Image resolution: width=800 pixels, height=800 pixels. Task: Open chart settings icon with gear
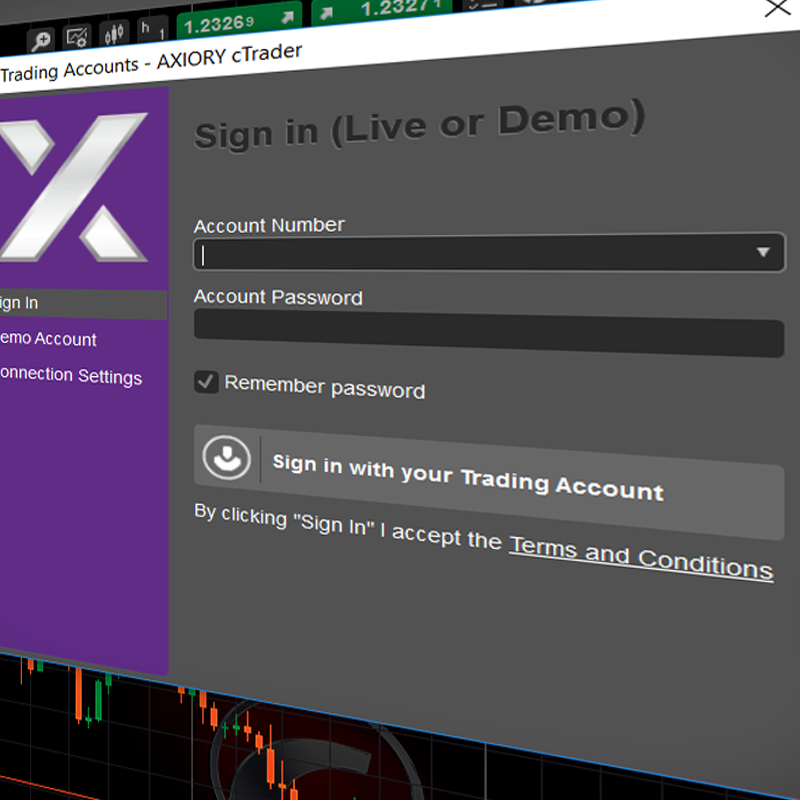click(x=77, y=37)
